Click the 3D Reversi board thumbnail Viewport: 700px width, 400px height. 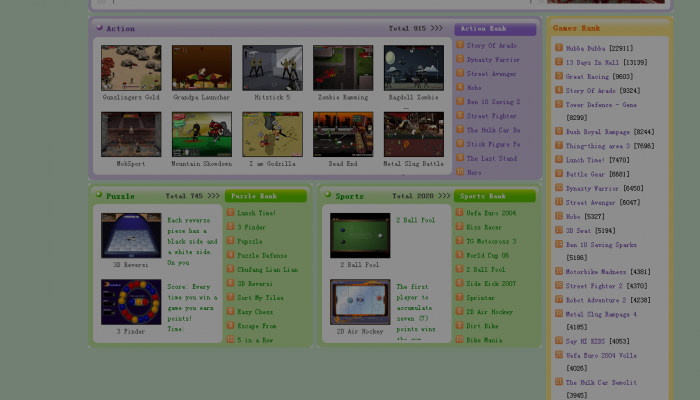[x=130, y=236]
